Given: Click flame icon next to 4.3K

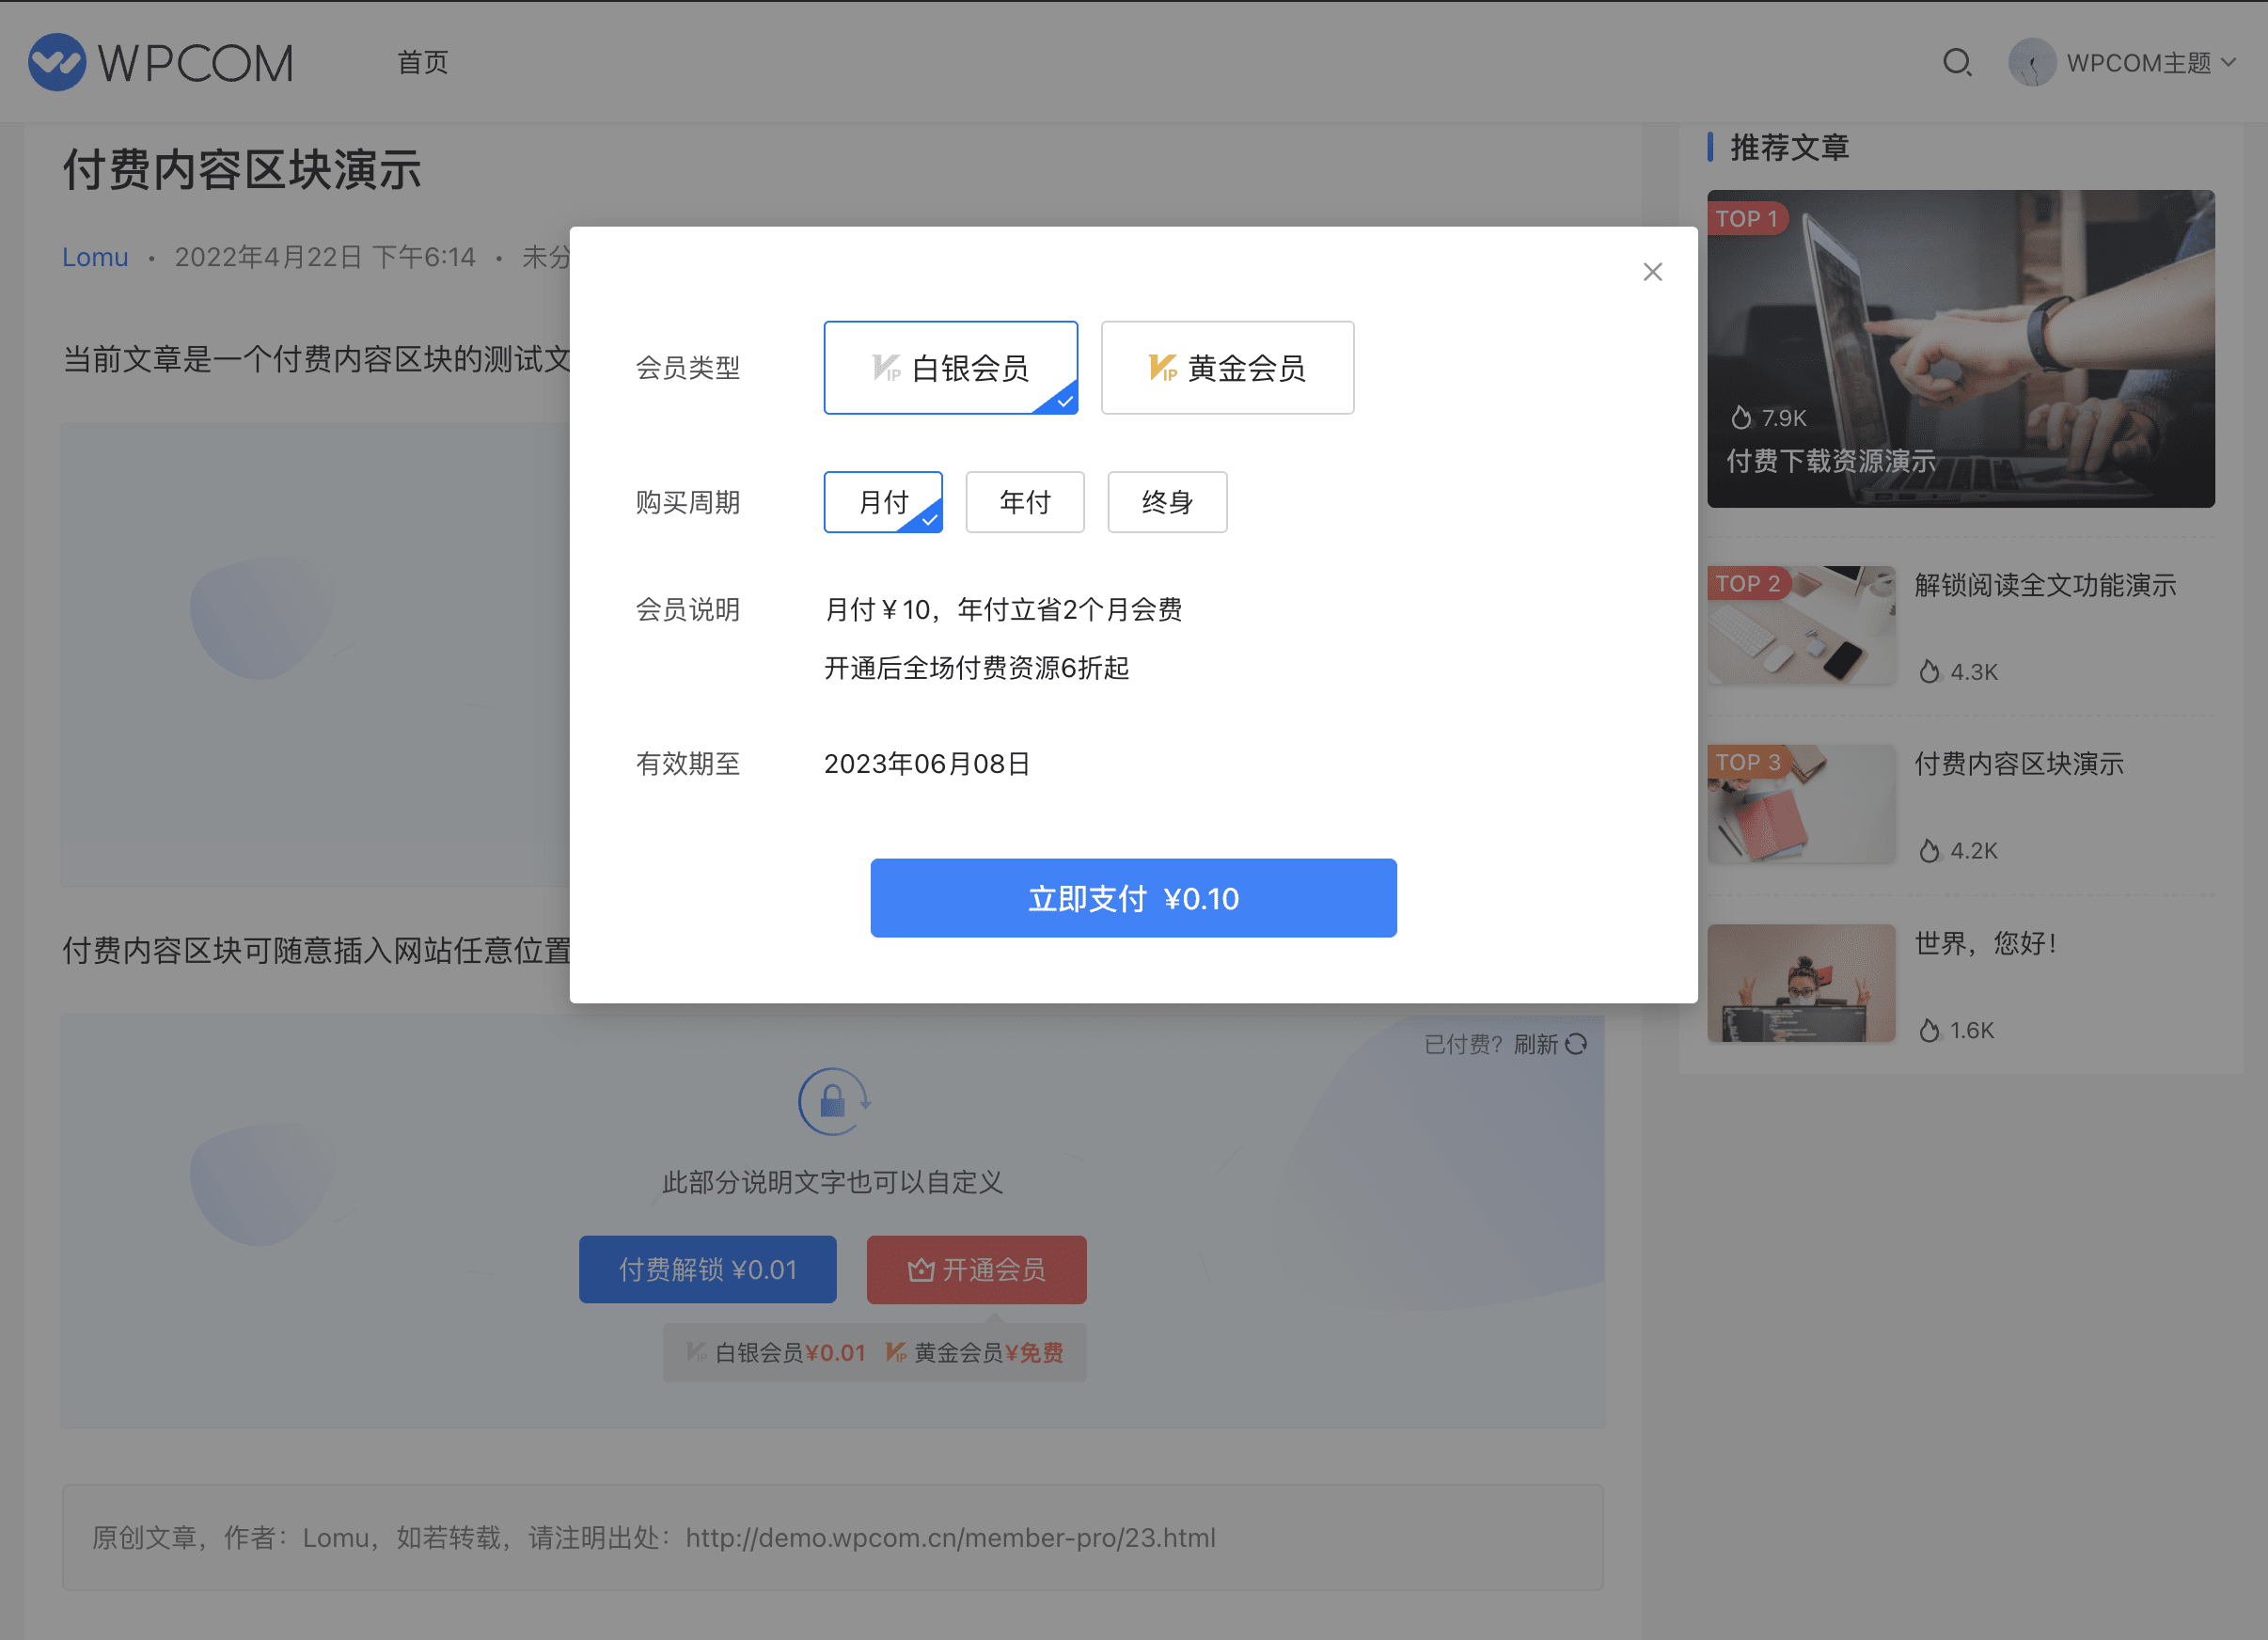Looking at the screenshot, I should tap(1929, 672).
